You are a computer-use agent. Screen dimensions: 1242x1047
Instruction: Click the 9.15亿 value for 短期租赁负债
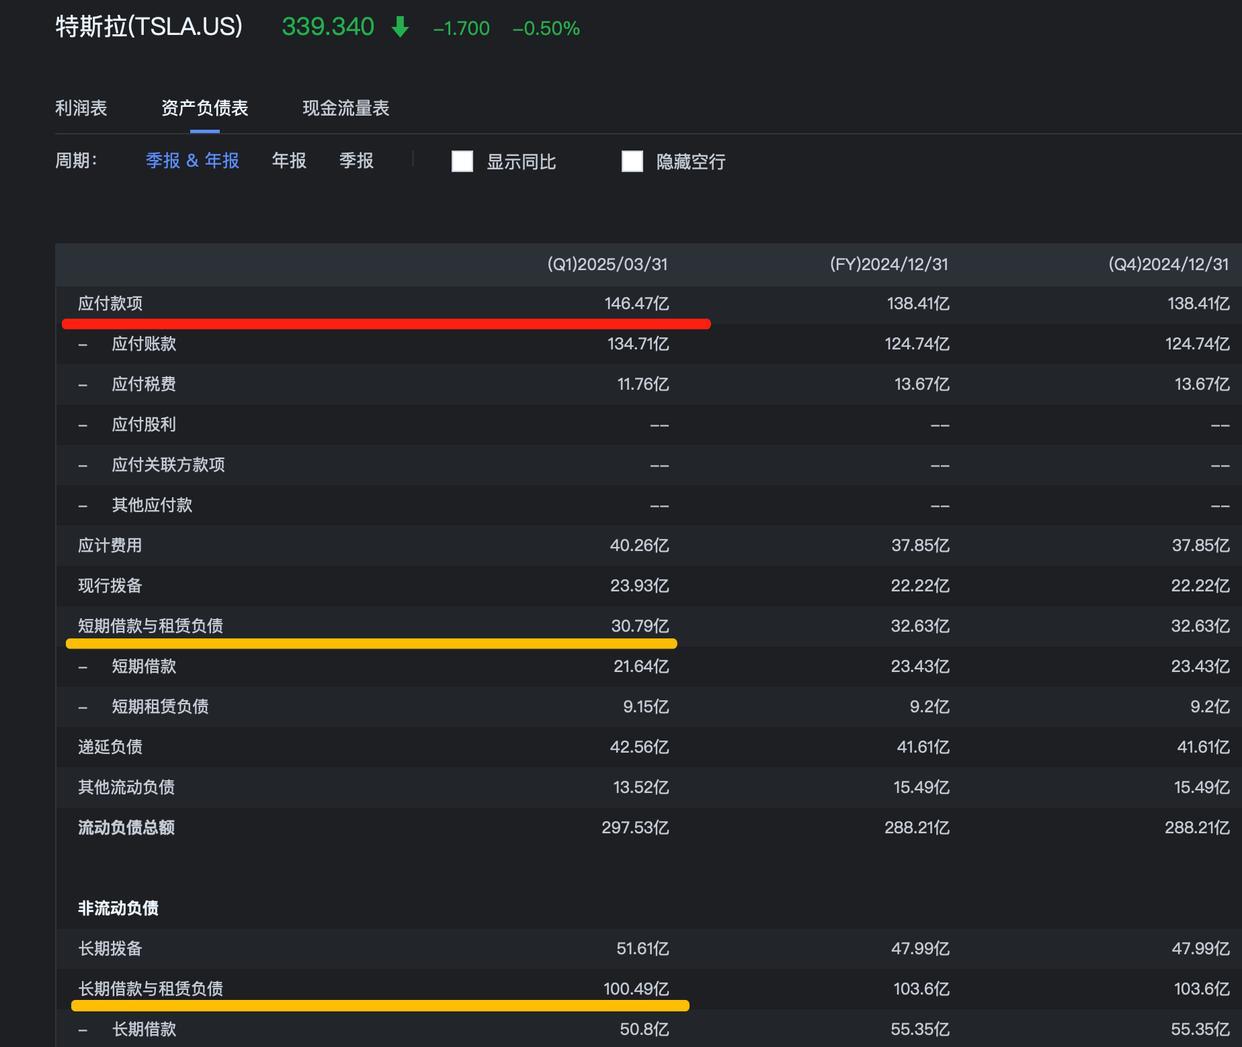point(646,707)
